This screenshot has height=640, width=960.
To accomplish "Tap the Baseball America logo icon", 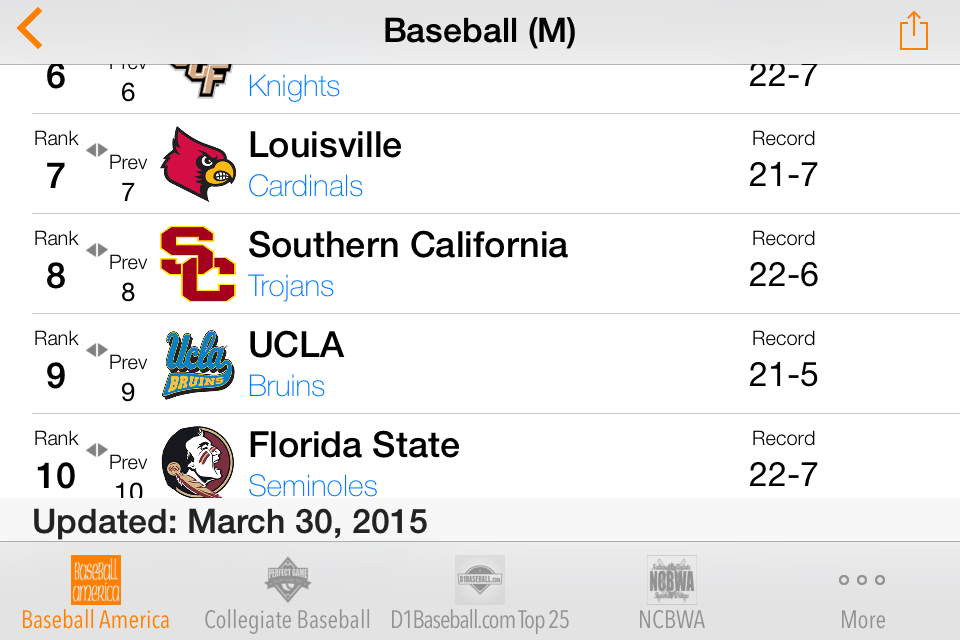I will [x=96, y=579].
